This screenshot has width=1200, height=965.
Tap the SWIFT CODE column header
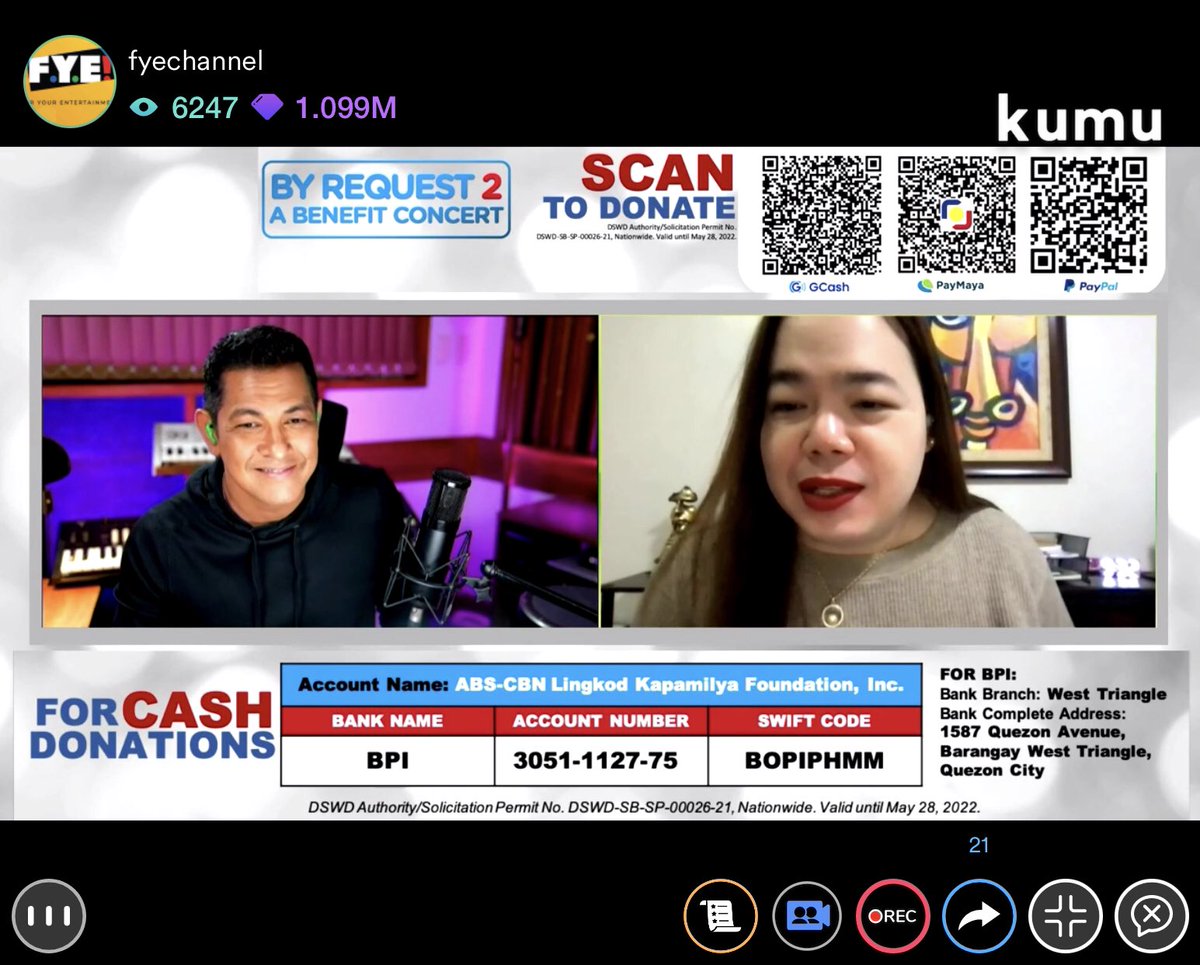click(814, 721)
